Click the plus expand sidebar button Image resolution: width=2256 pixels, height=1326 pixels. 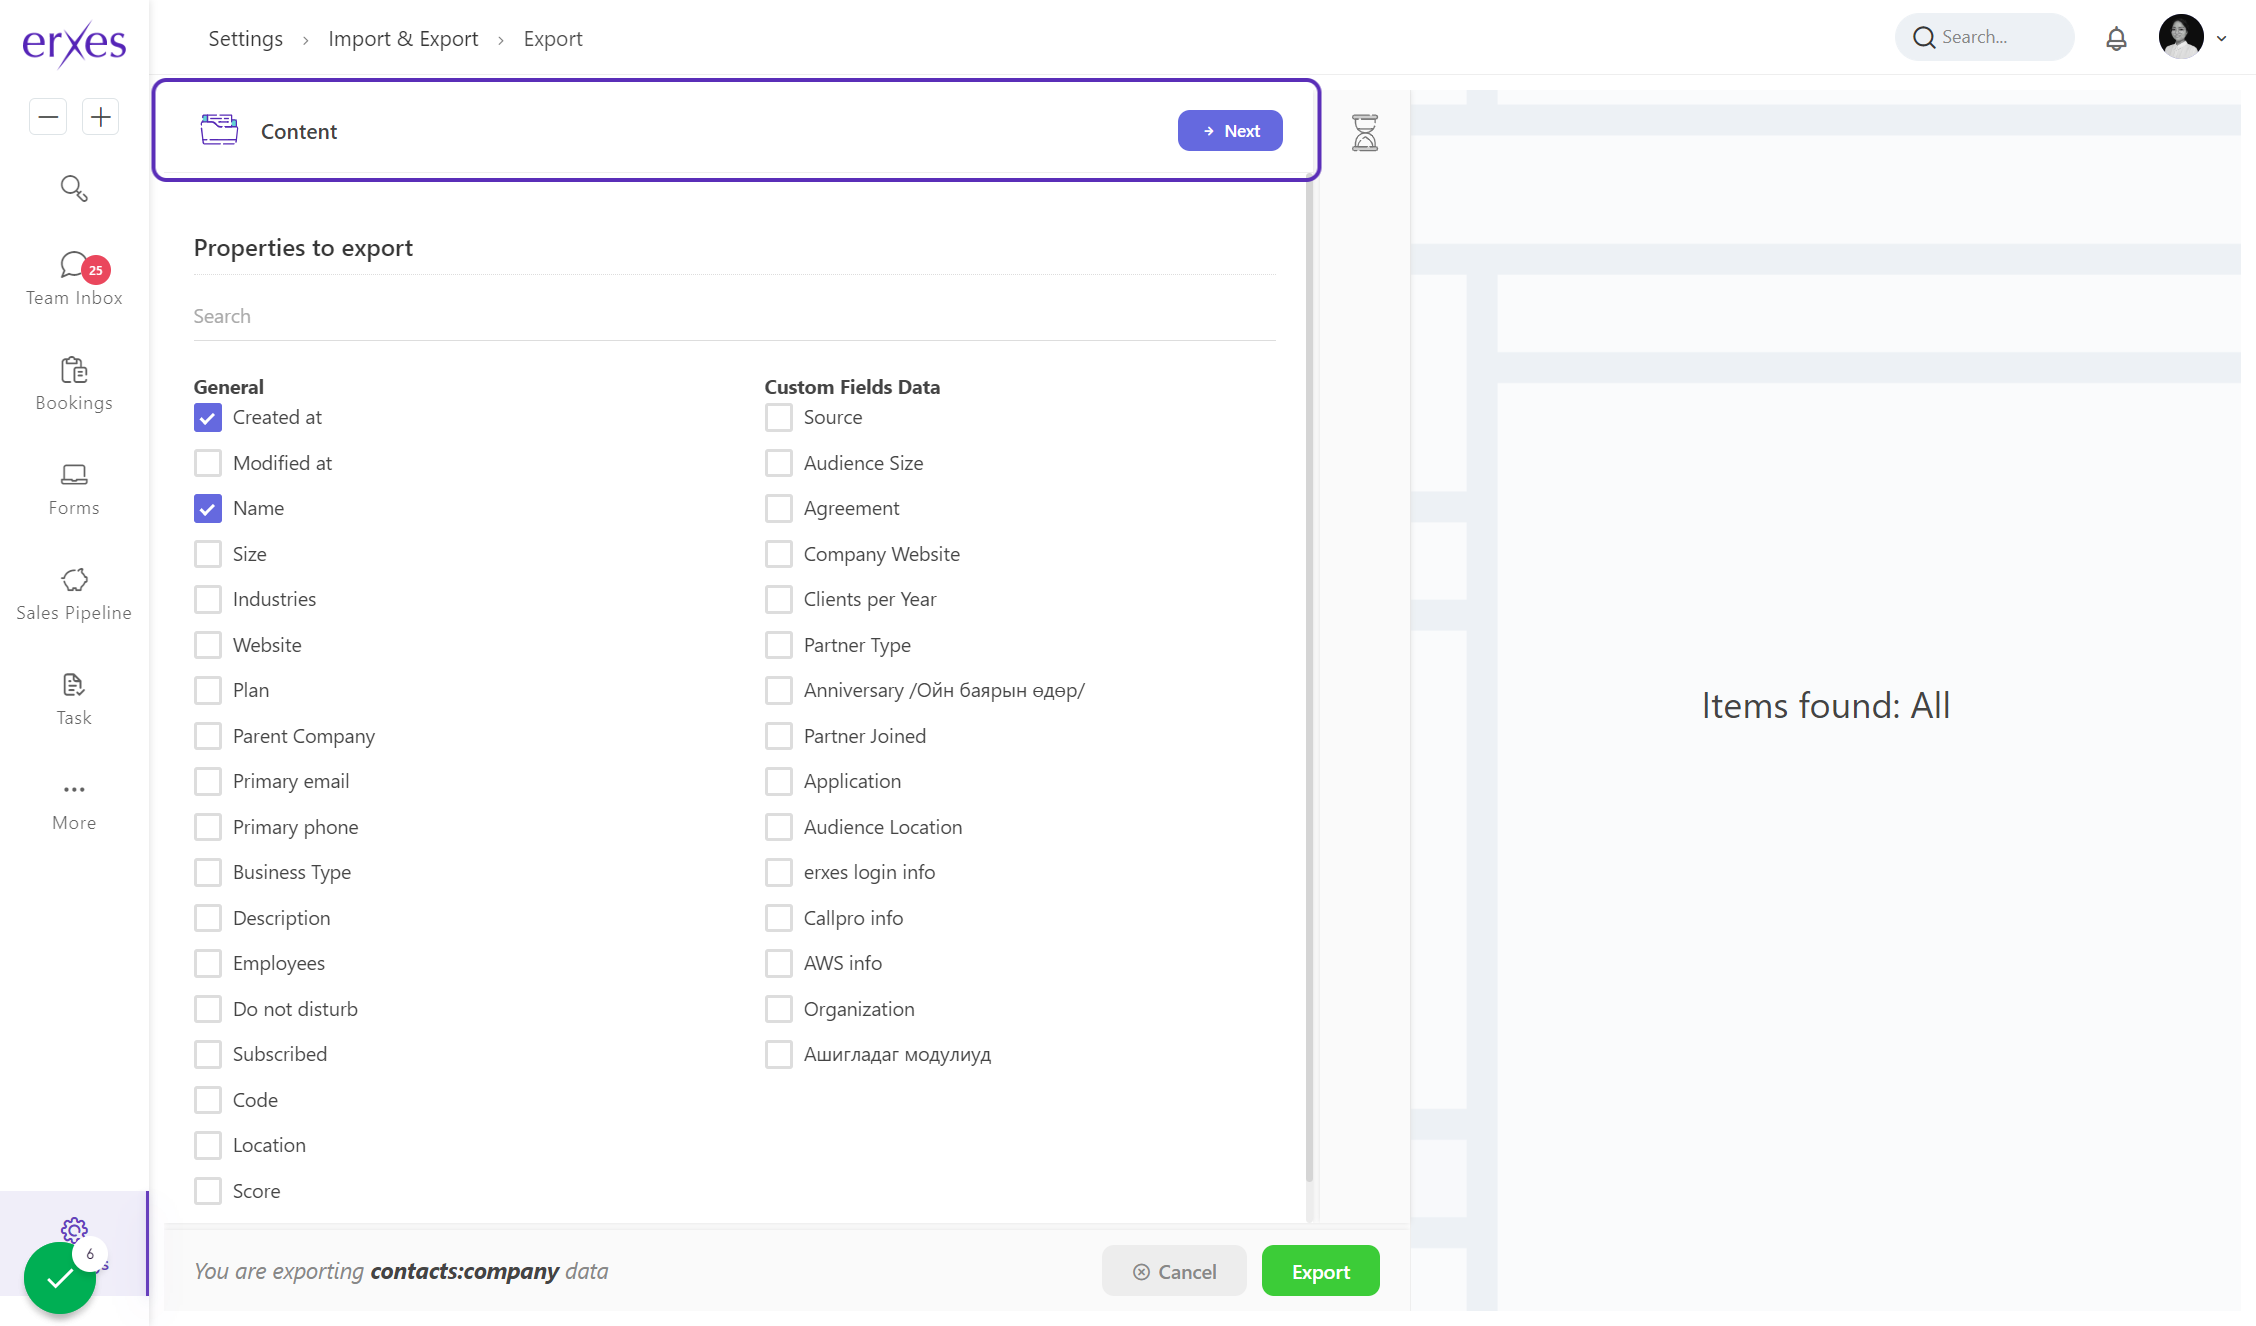tap(100, 117)
